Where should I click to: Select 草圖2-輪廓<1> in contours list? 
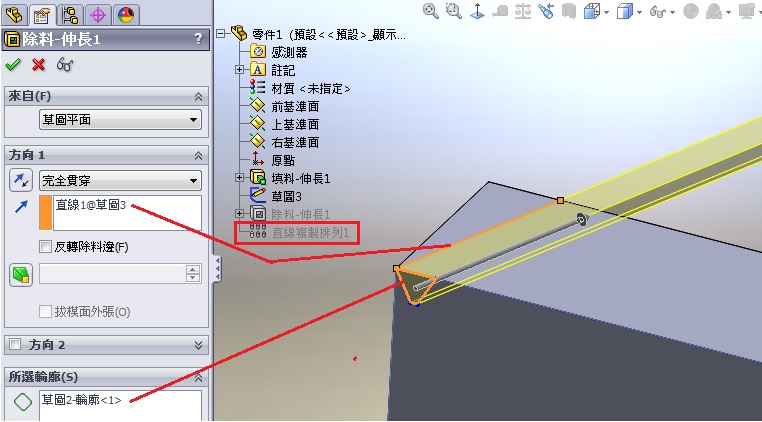(x=81, y=400)
